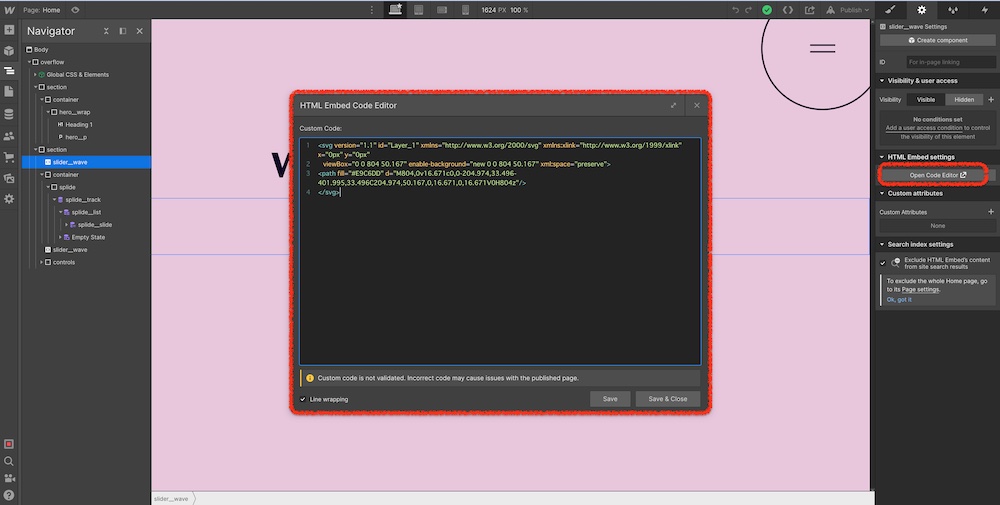
Task: Click the red recording icon in lower sidebar
Action: click(x=9, y=444)
